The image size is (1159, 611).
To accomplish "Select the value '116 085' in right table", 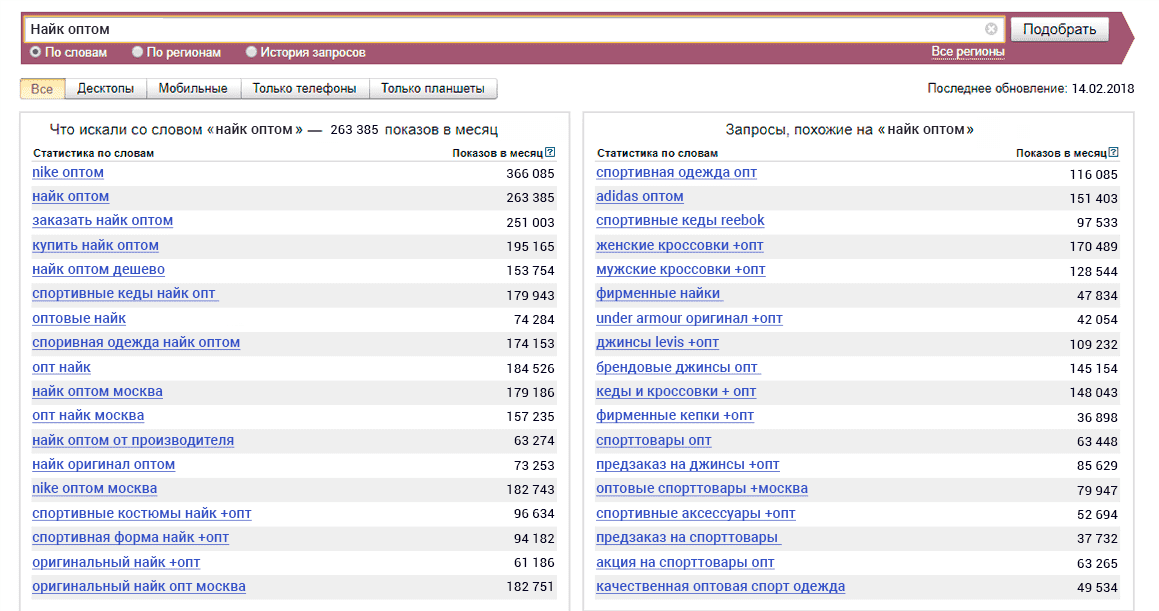I will coord(1093,174).
